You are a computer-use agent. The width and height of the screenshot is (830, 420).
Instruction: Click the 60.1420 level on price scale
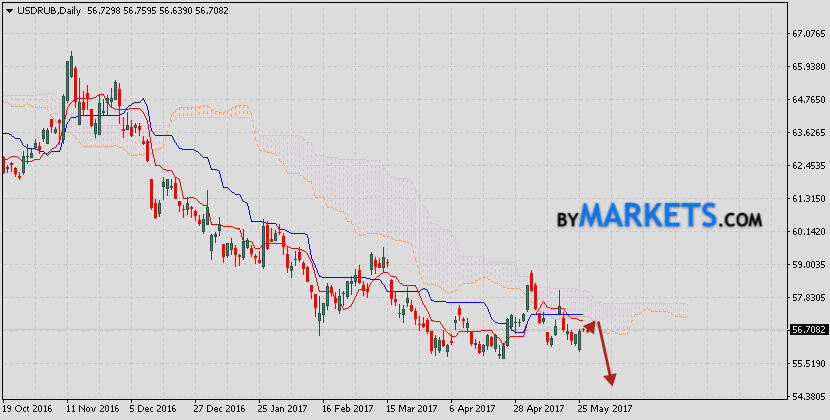coord(807,232)
